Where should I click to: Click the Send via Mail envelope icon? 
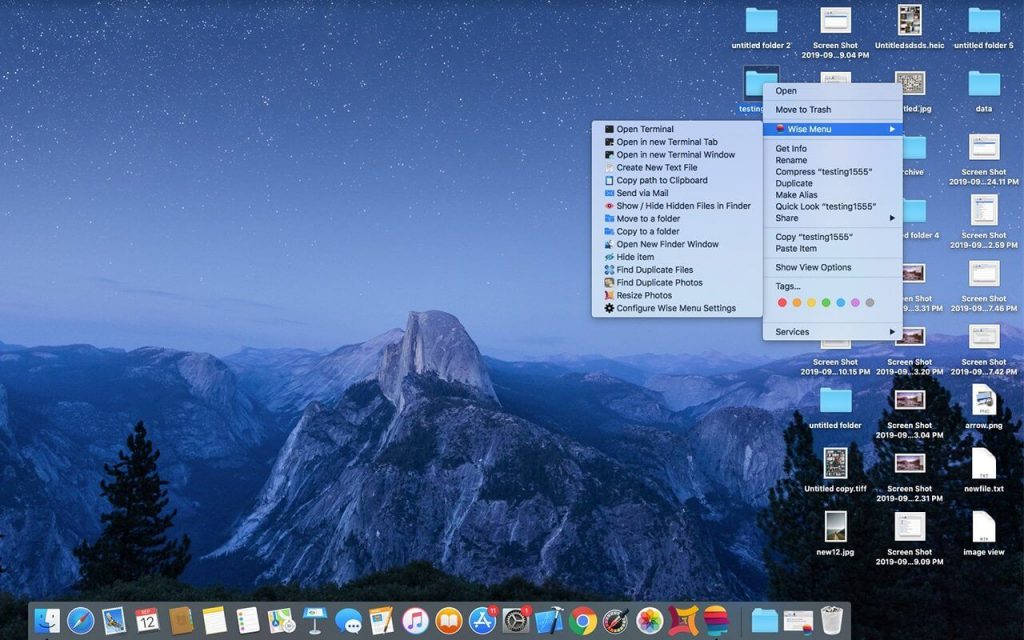609,193
